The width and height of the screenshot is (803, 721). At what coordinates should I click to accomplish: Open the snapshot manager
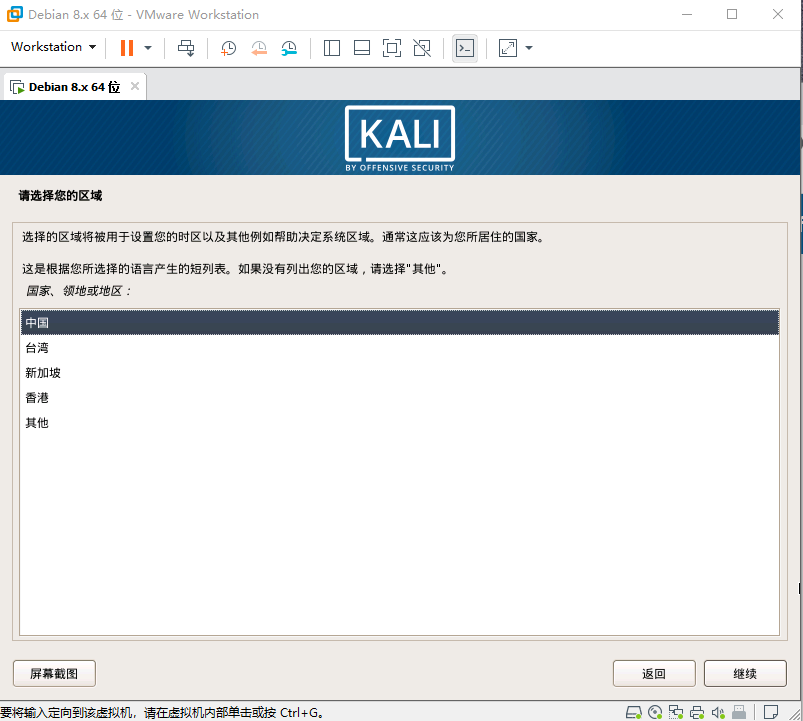pyautogui.click(x=289, y=48)
